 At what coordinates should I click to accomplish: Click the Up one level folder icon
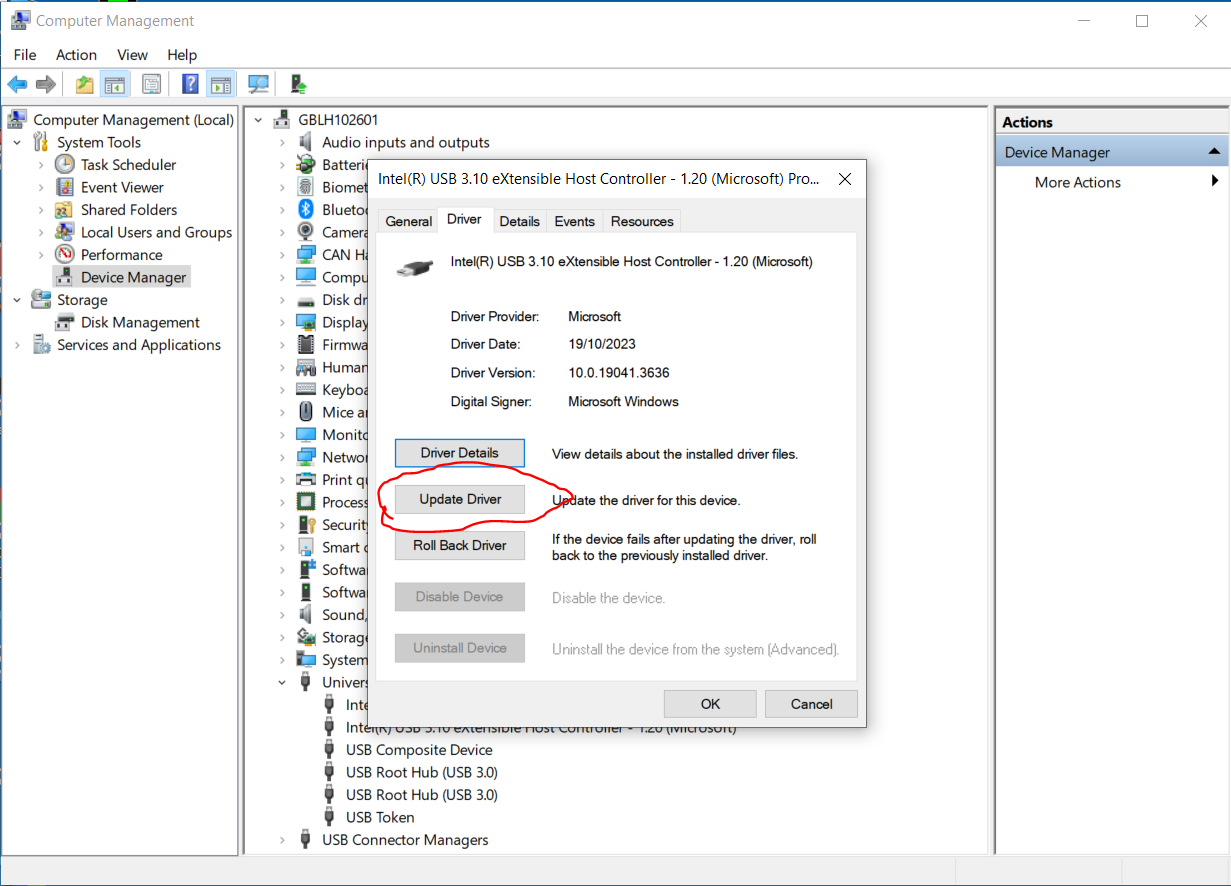85,85
